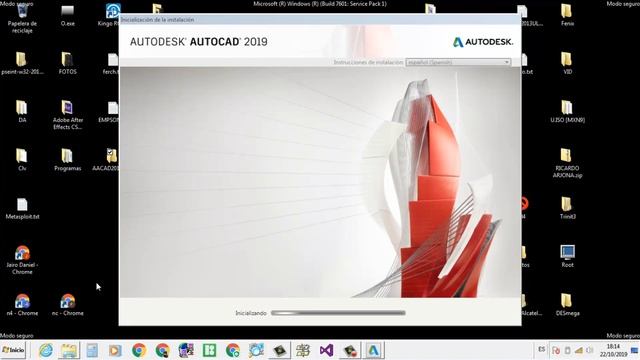Open the Papelera de reciclaje desktop icon

(22, 18)
